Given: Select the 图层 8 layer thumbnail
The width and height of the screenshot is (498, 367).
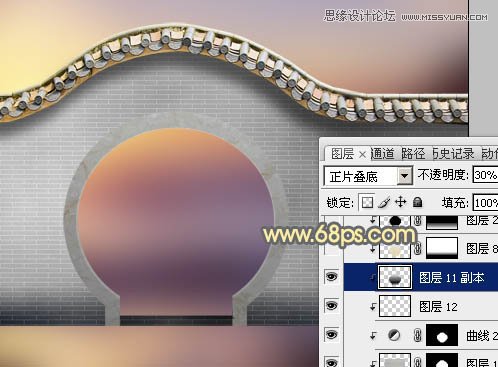Looking at the screenshot, I should (395, 249).
